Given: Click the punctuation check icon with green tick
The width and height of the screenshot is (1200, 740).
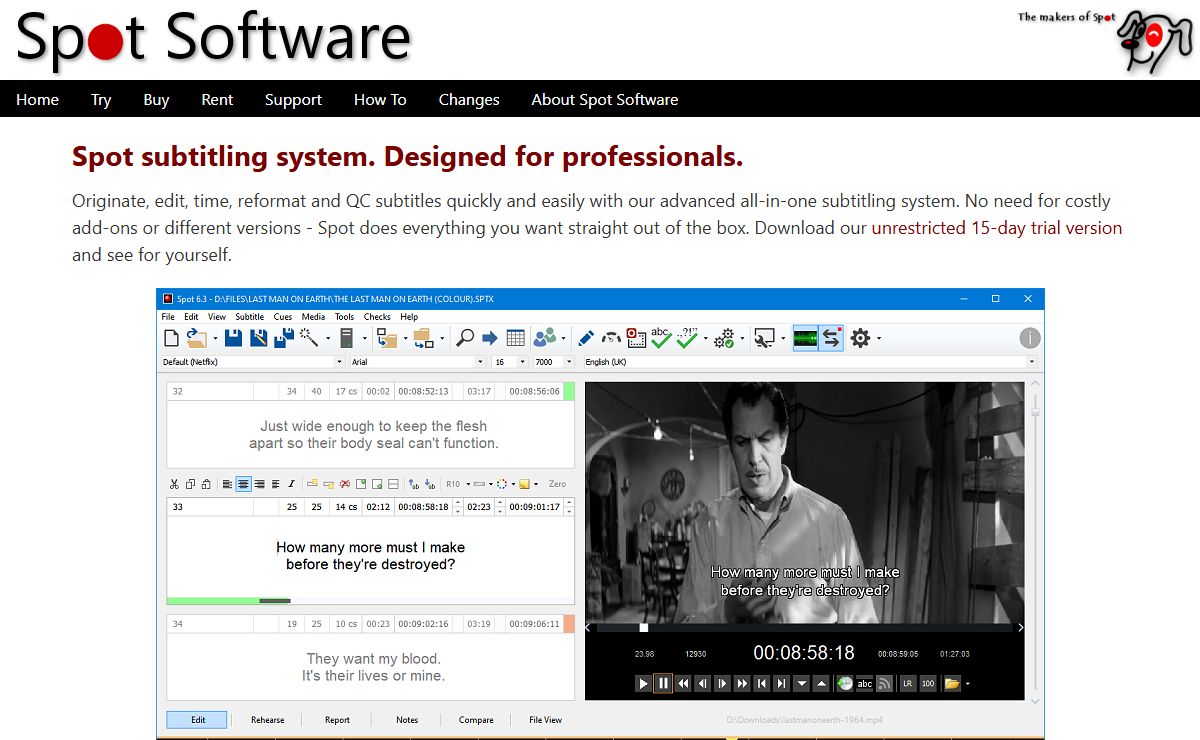Looking at the screenshot, I should click(x=687, y=338).
